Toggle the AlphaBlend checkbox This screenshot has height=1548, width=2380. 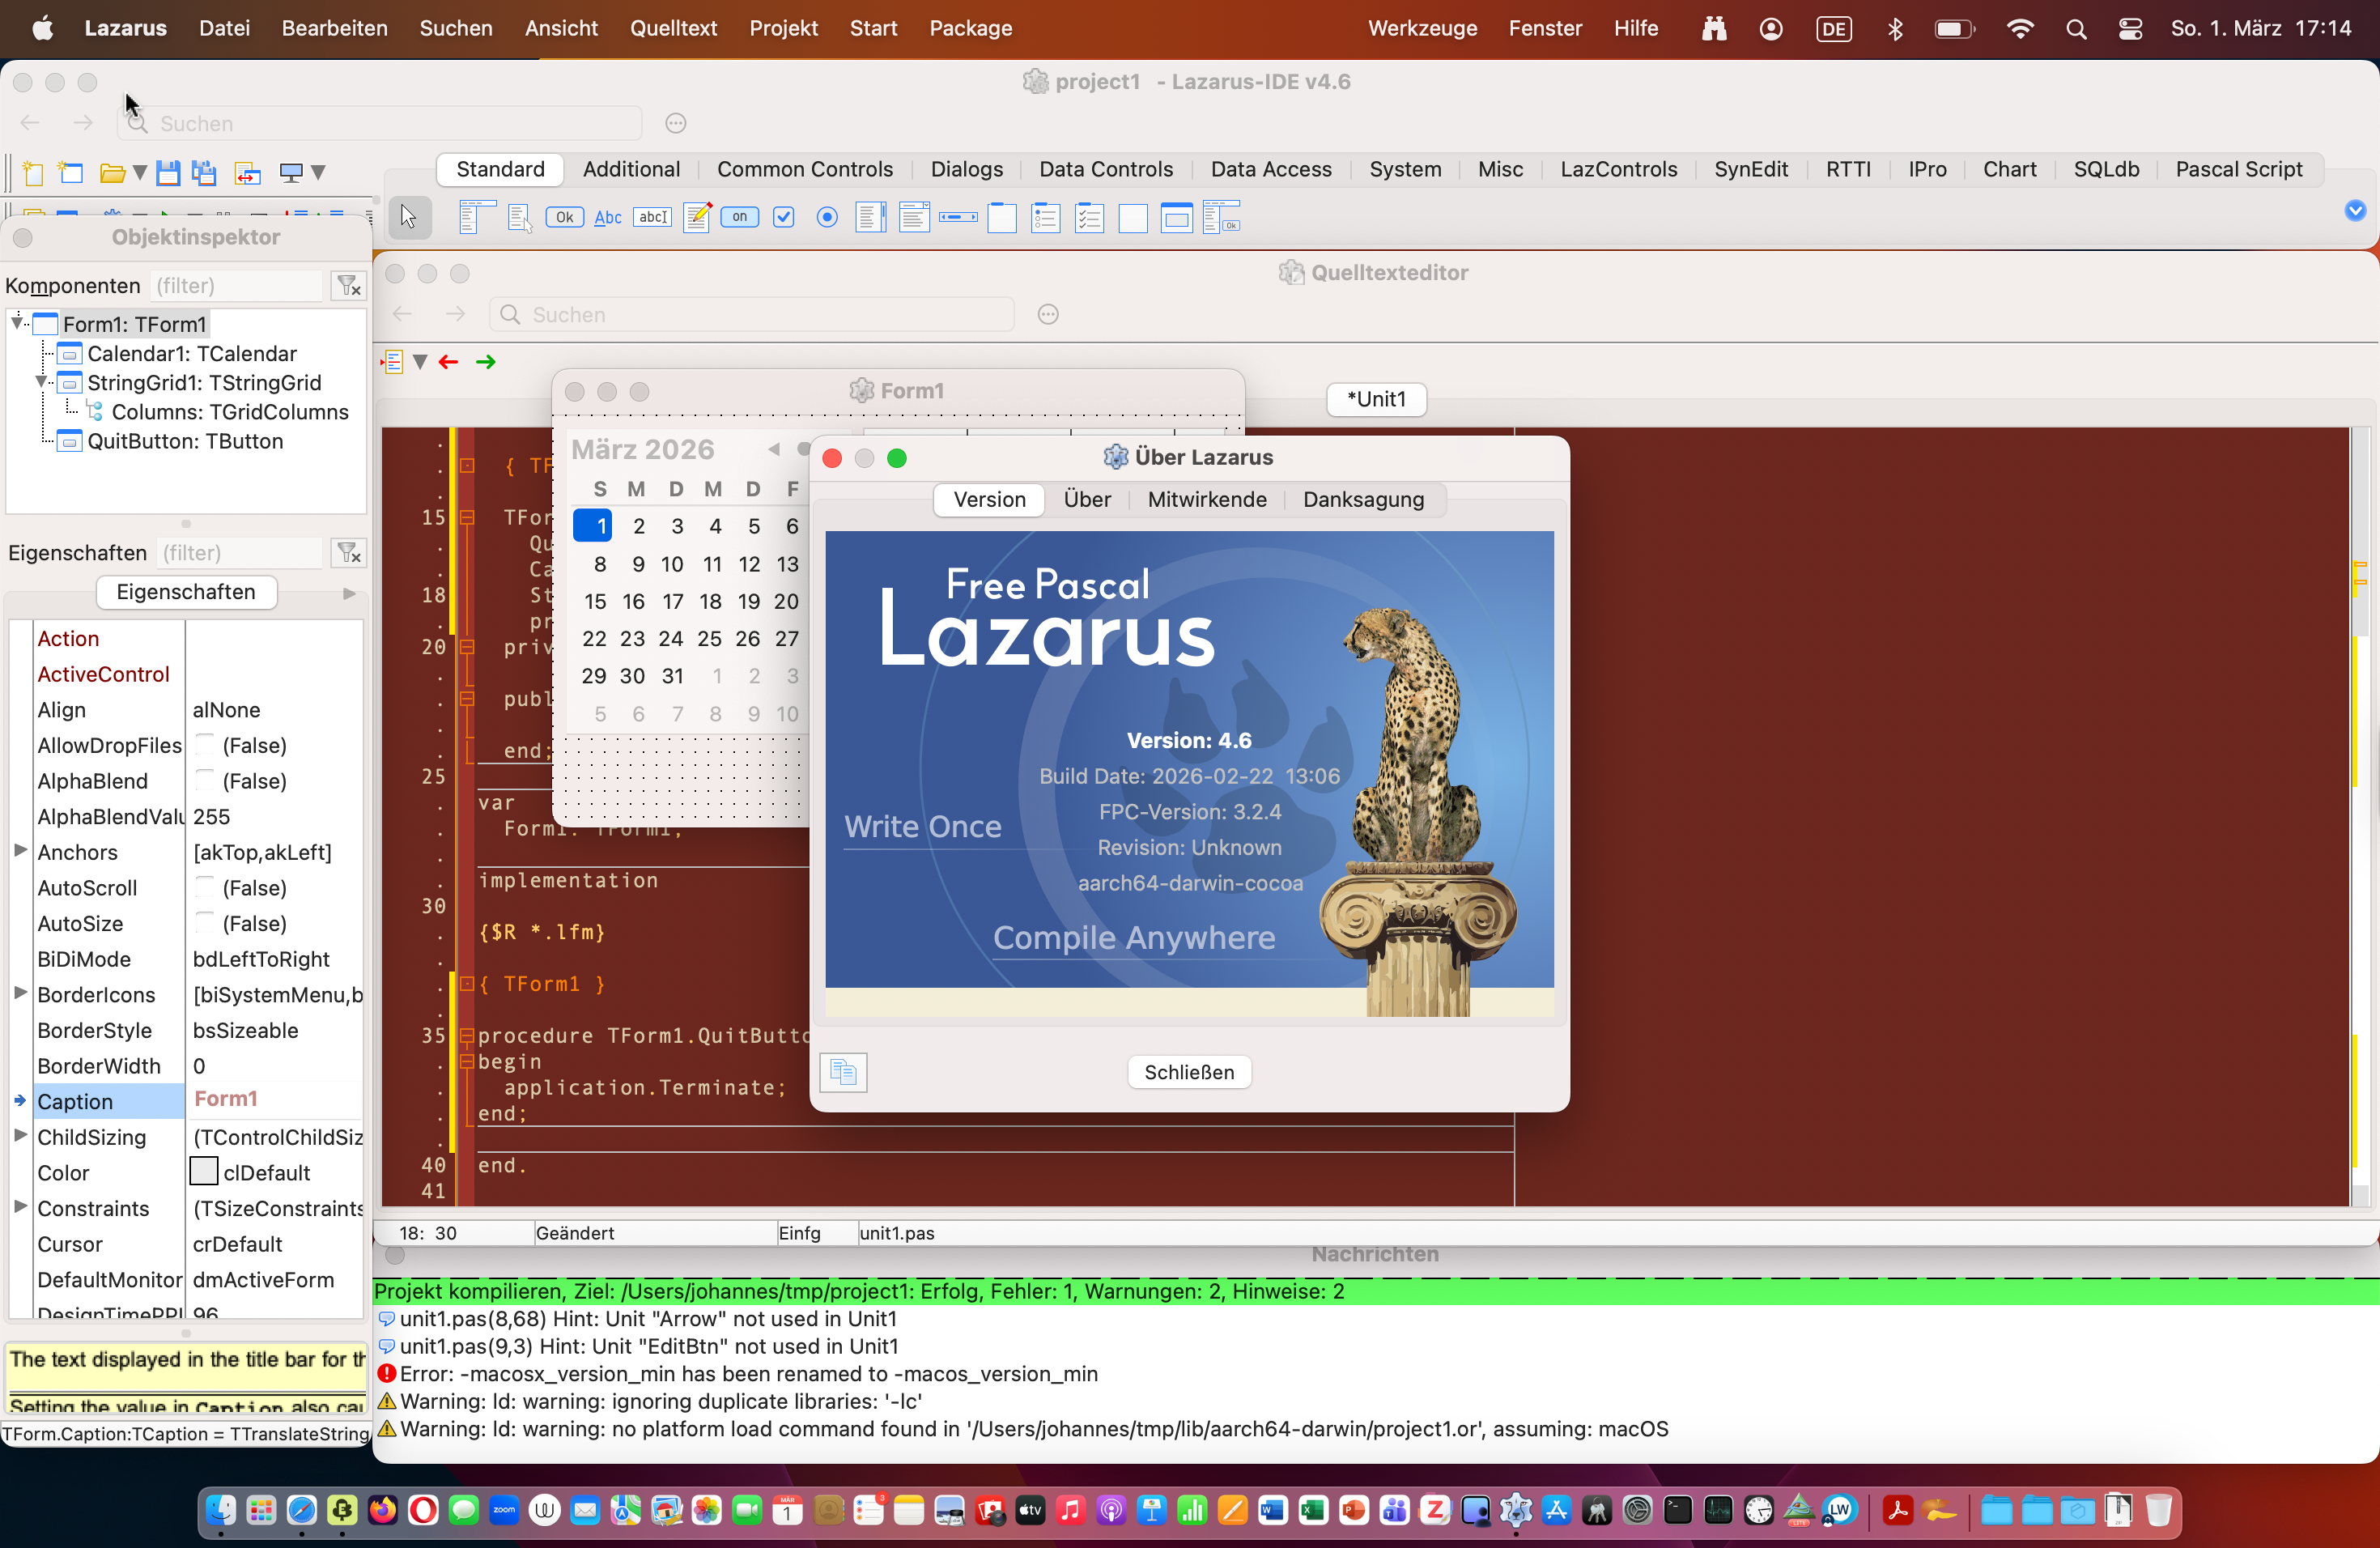coord(205,781)
